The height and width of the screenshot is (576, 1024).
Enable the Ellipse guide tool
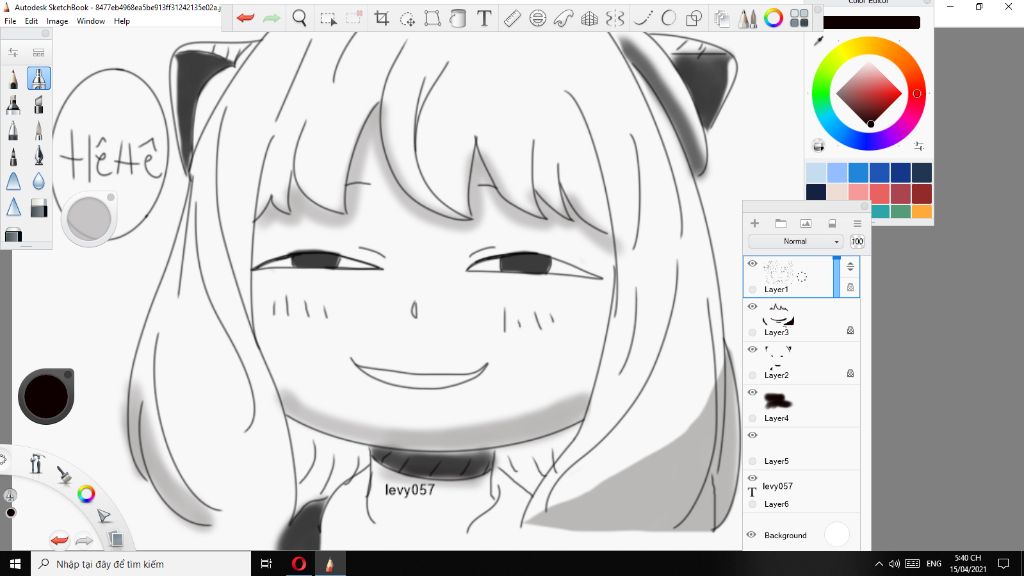(x=537, y=18)
